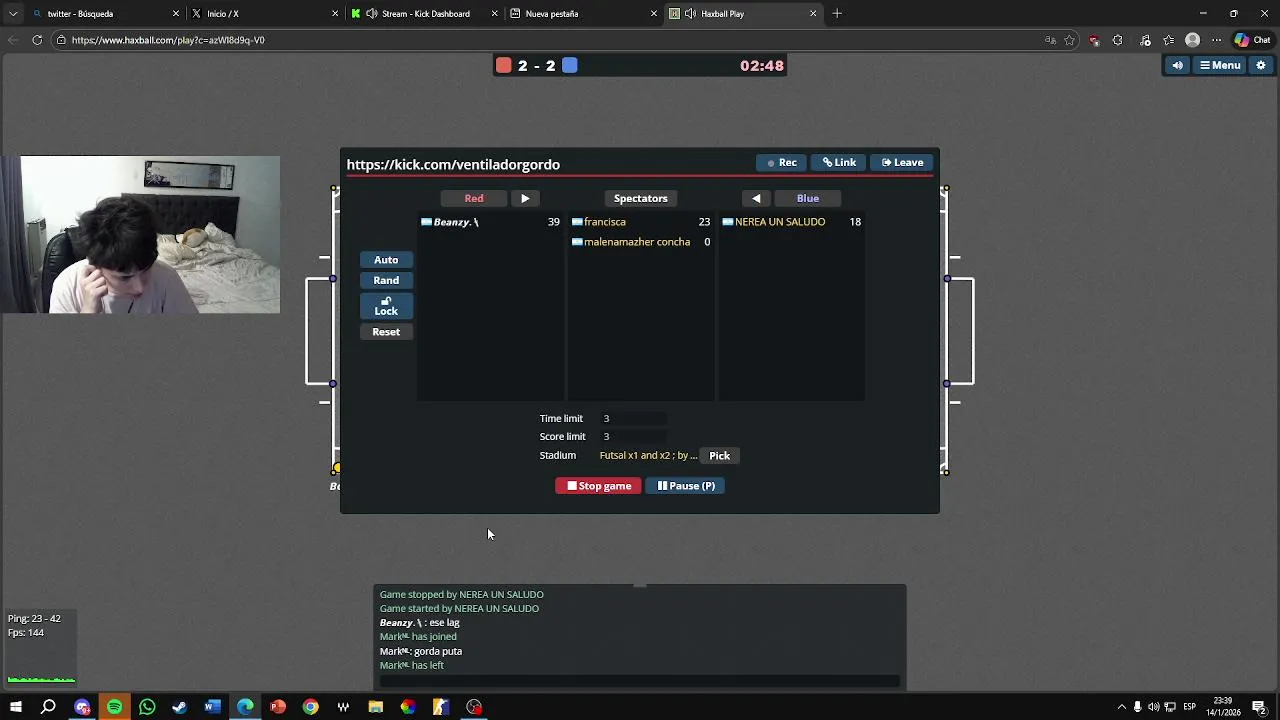Click the red team score square
This screenshot has height=720, width=1280.
[x=504, y=65]
